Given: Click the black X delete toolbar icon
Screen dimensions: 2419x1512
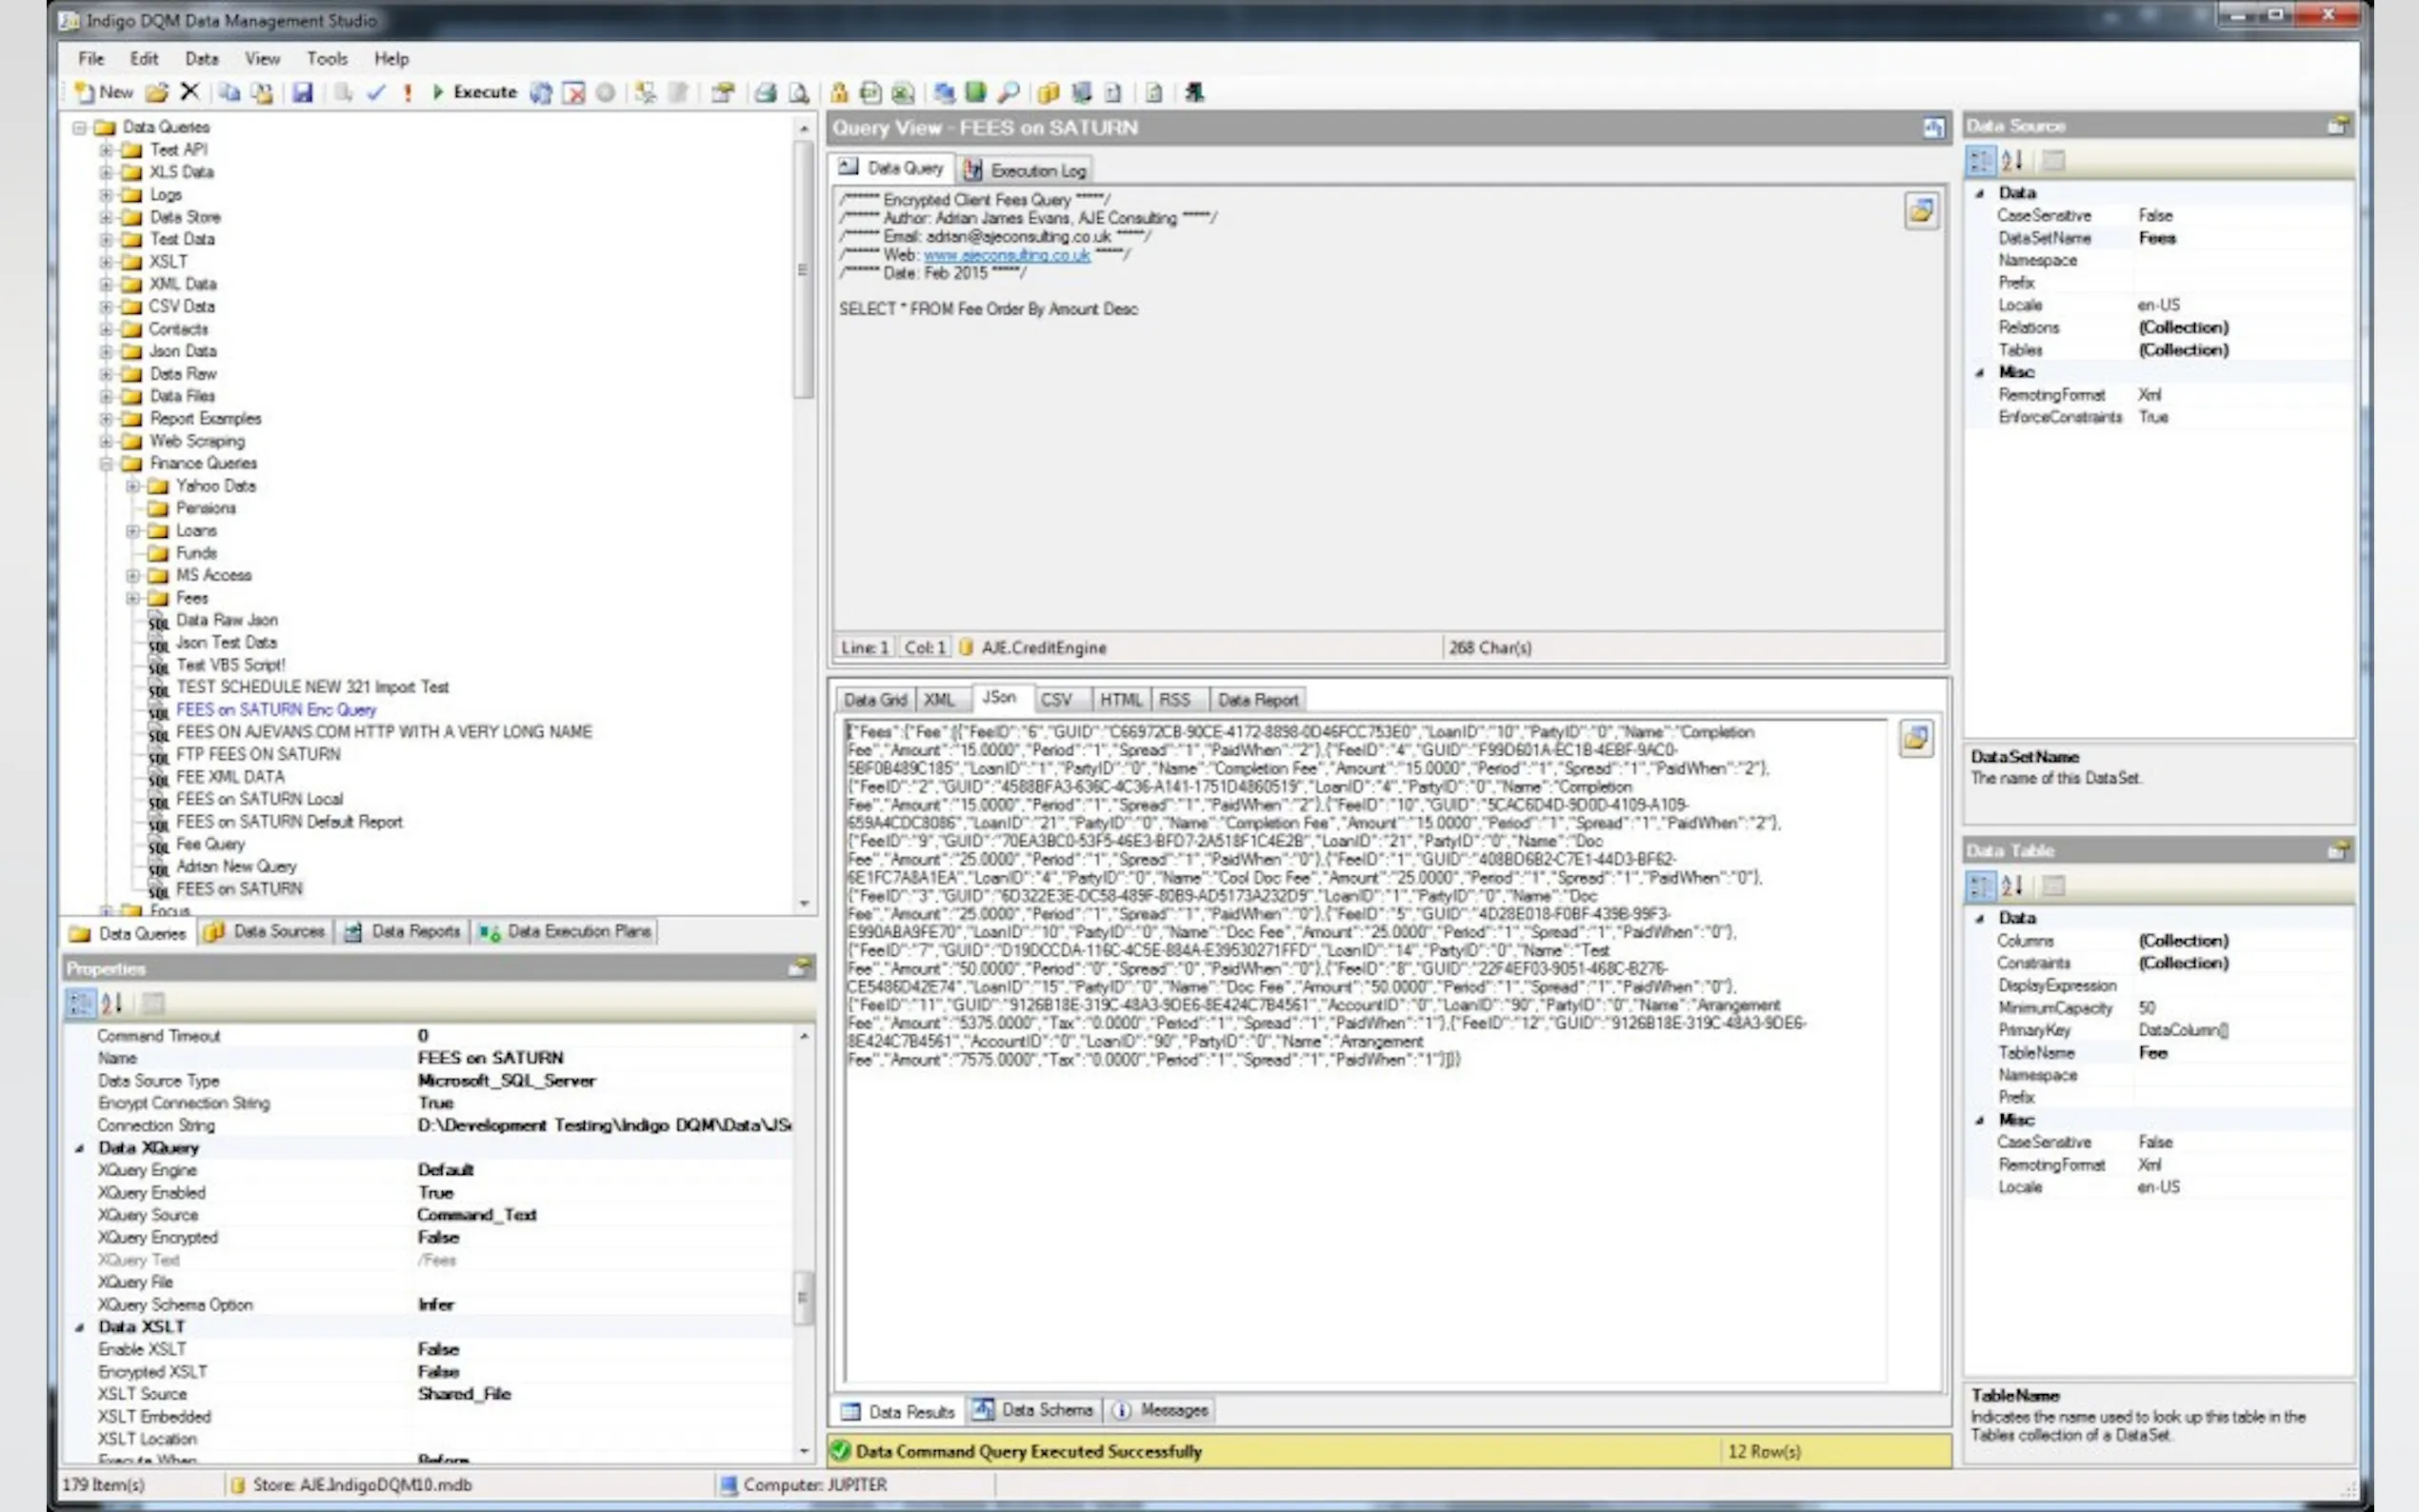Looking at the screenshot, I should (x=189, y=92).
